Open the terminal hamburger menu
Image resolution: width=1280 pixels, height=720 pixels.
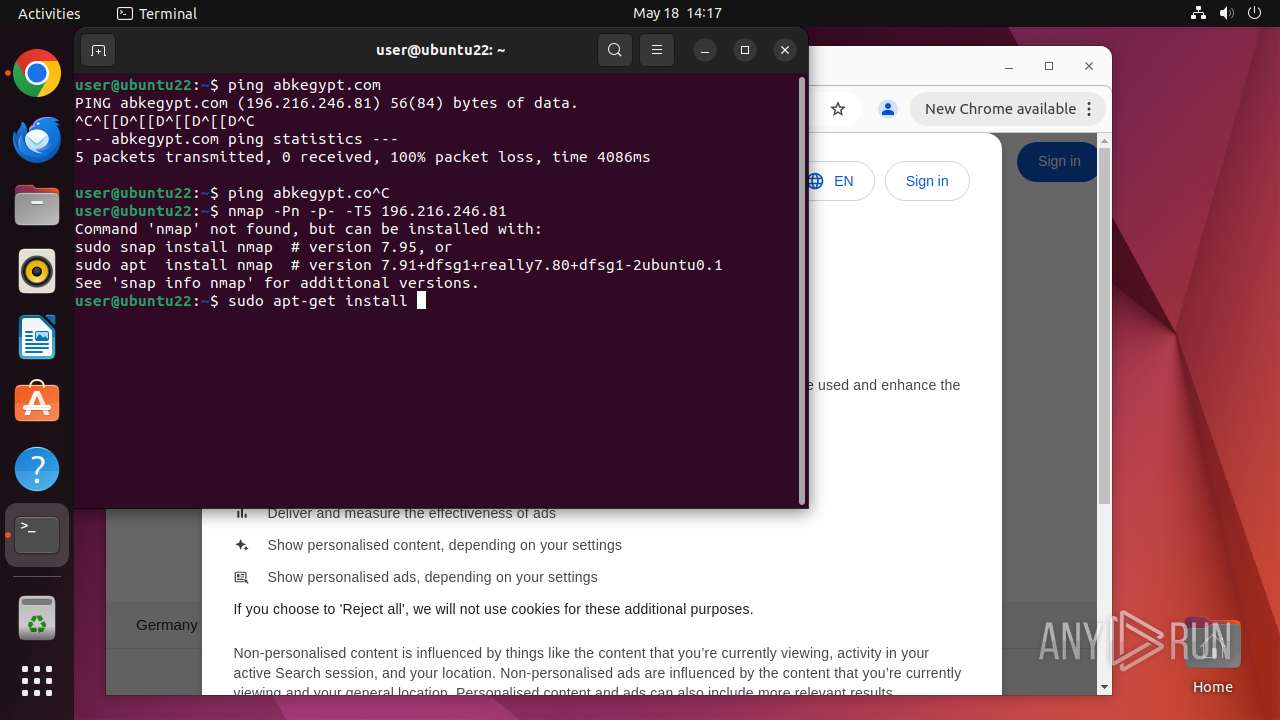(x=657, y=50)
